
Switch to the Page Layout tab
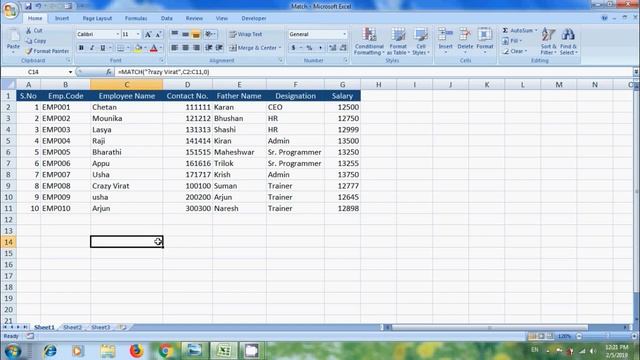pyautogui.click(x=97, y=18)
